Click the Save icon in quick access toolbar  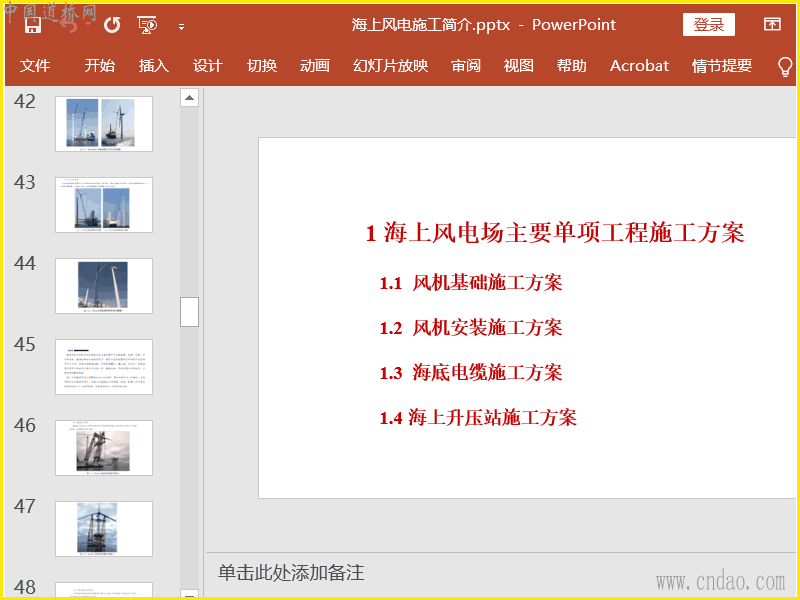click(33, 24)
